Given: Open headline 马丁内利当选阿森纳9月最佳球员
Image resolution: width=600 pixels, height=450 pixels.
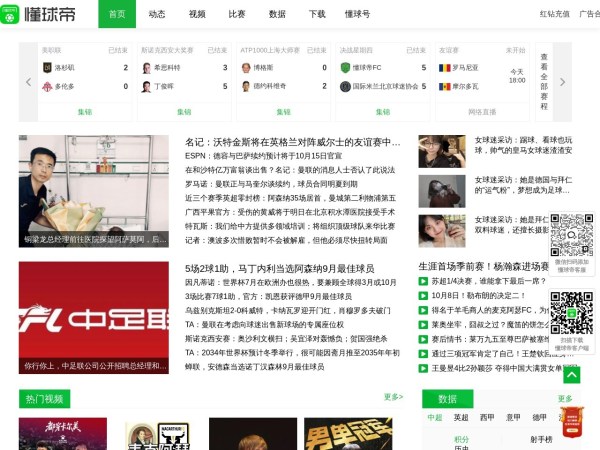Looking at the screenshot, I should 280,269.
